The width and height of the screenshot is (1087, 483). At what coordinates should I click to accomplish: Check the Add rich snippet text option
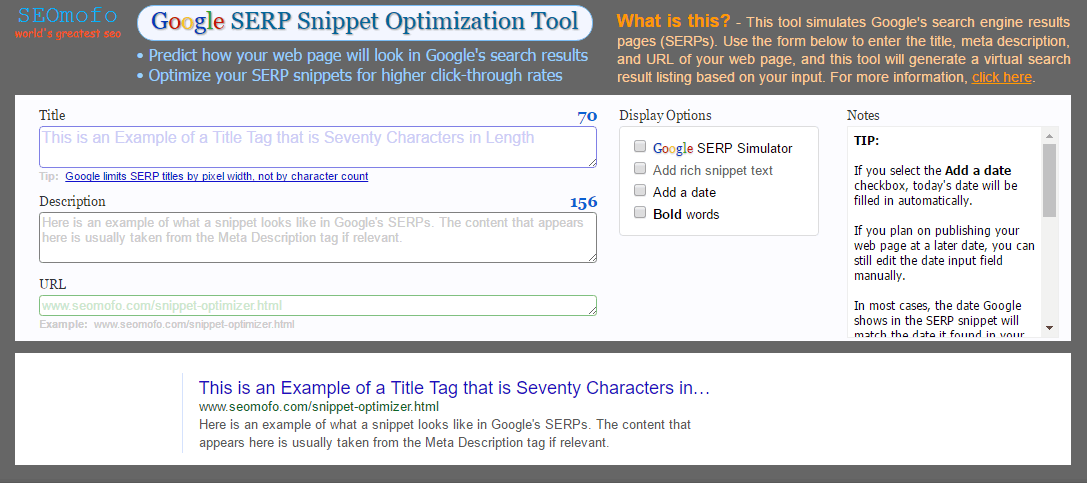click(x=640, y=169)
